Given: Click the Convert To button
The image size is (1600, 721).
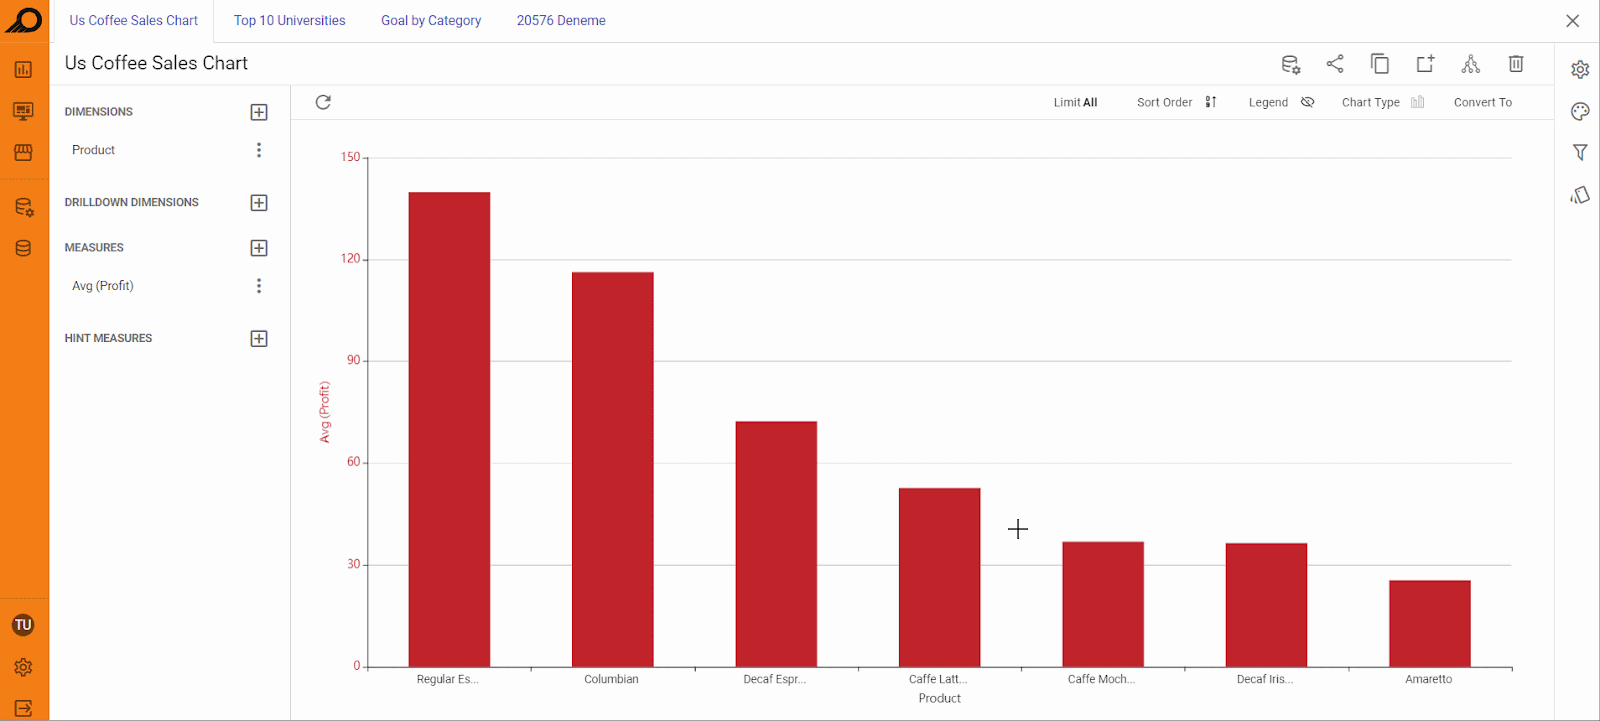Looking at the screenshot, I should [x=1483, y=102].
